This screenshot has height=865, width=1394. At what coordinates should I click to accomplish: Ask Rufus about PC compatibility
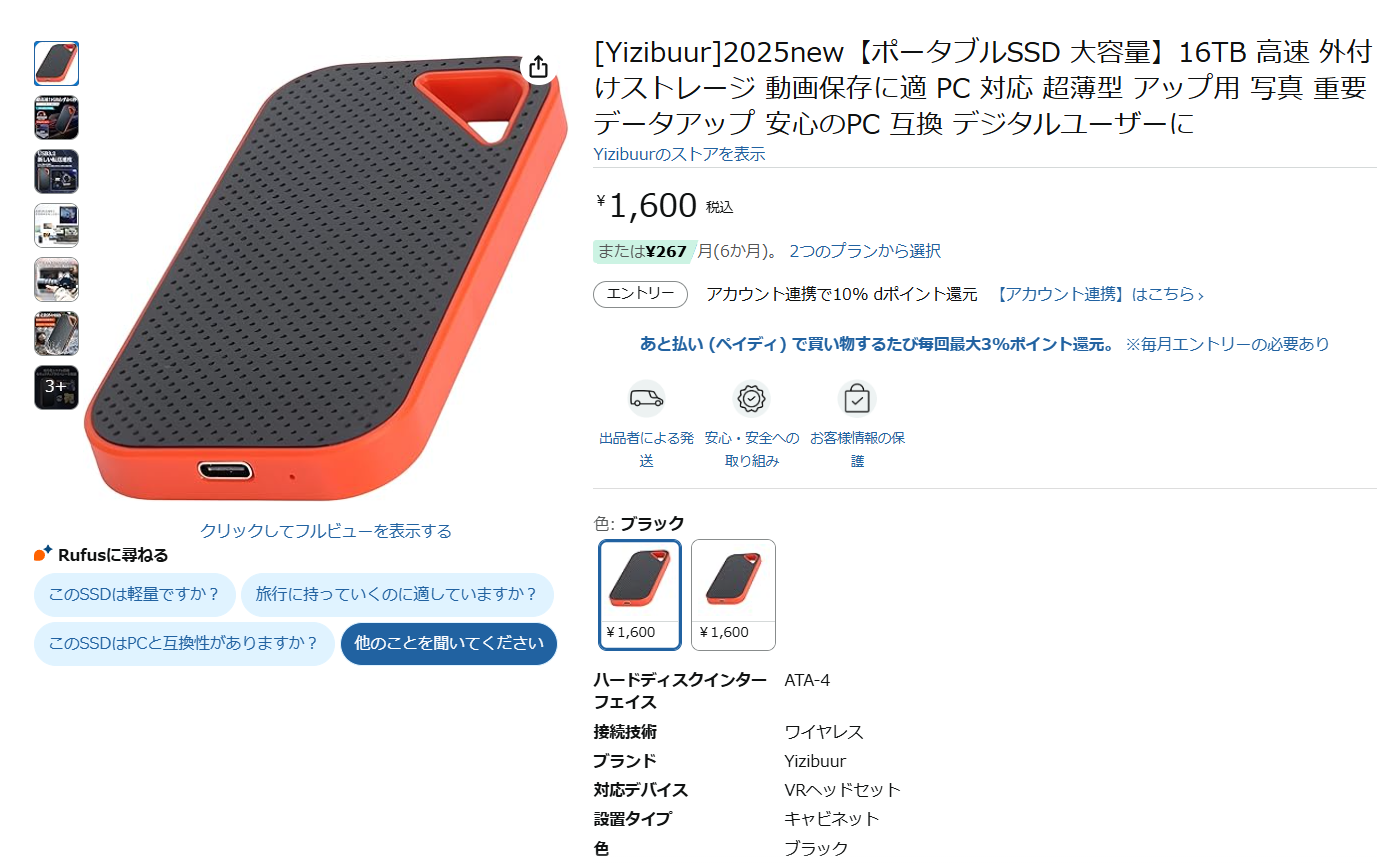coord(184,643)
